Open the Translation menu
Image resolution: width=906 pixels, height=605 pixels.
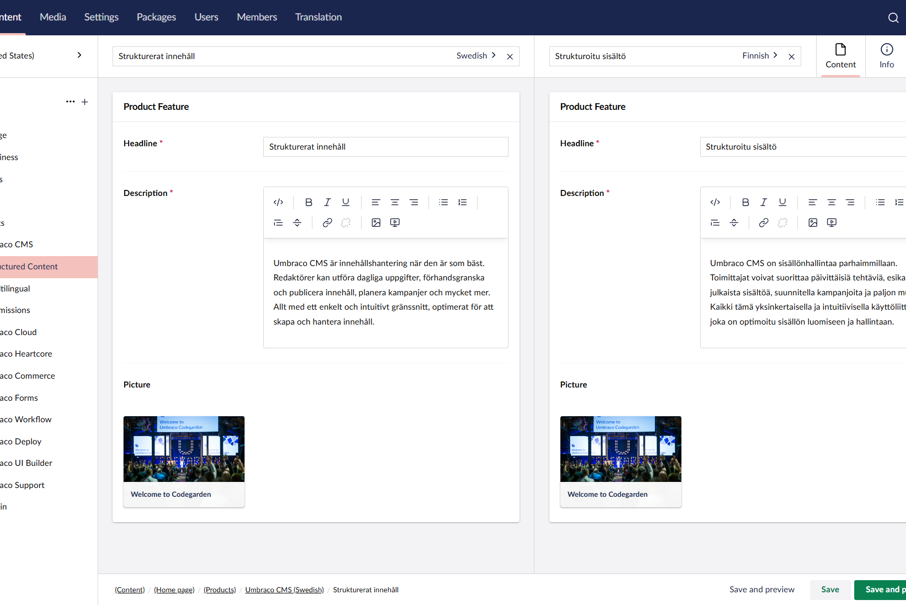point(318,17)
